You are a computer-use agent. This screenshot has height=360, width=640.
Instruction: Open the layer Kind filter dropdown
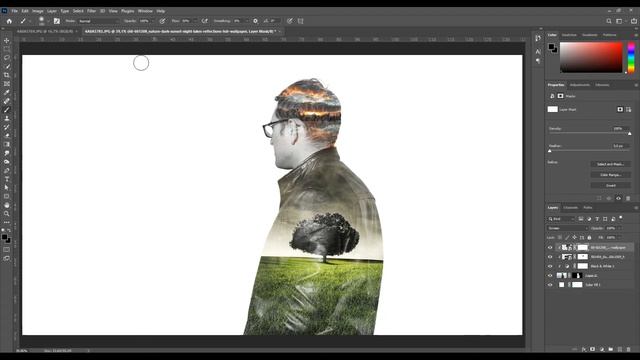pos(561,219)
